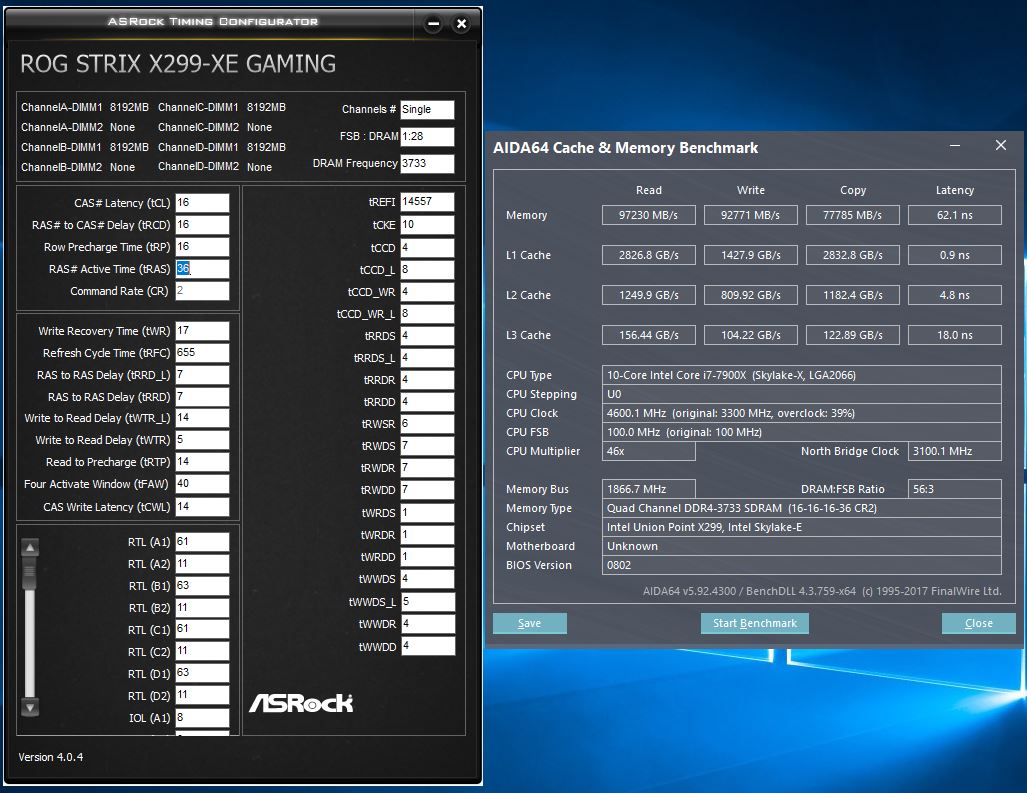The height and width of the screenshot is (793, 1027).
Task: Click the tCCD_WR_L value field
Action: point(427,314)
